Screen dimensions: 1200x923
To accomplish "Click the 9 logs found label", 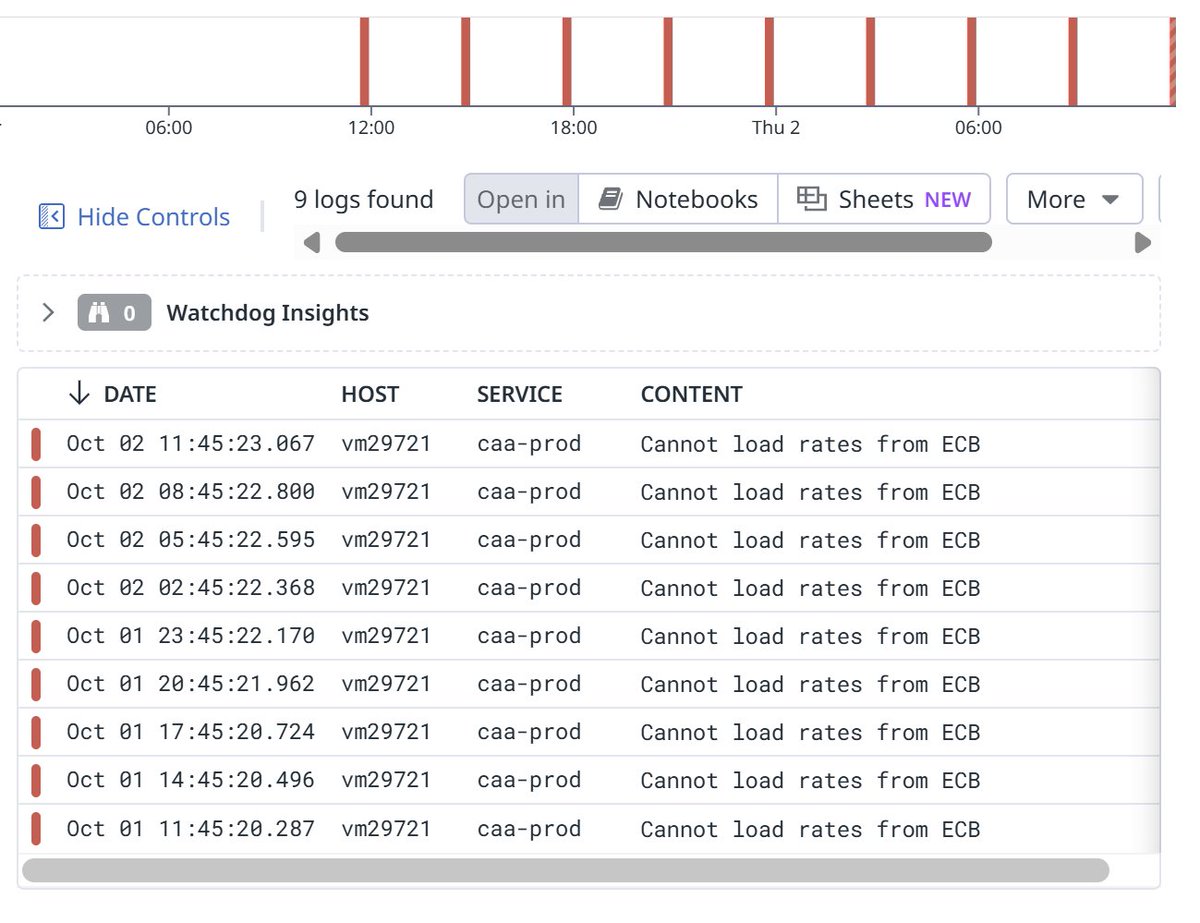I will (x=364, y=199).
